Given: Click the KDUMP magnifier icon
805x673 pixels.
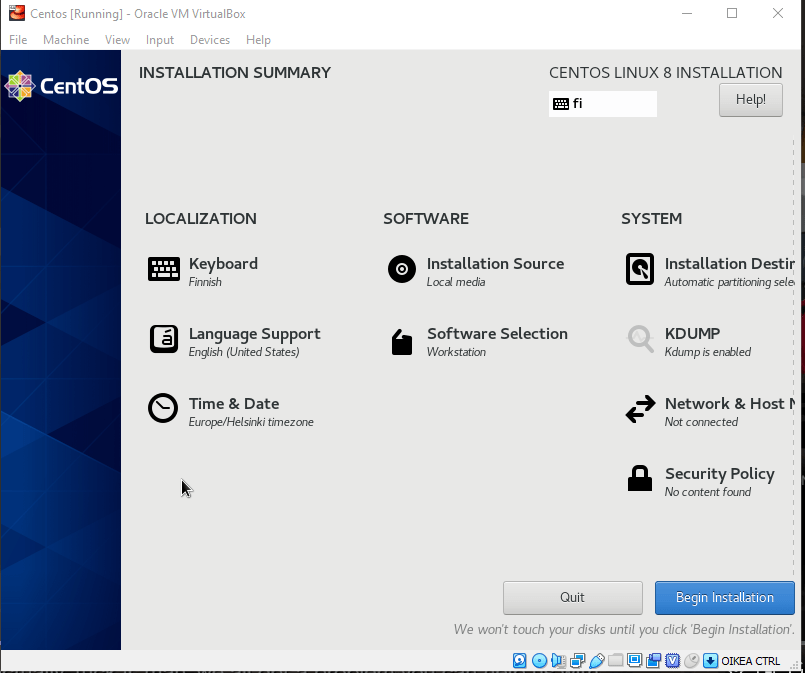Looking at the screenshot, I should click(x=640, y=339).
